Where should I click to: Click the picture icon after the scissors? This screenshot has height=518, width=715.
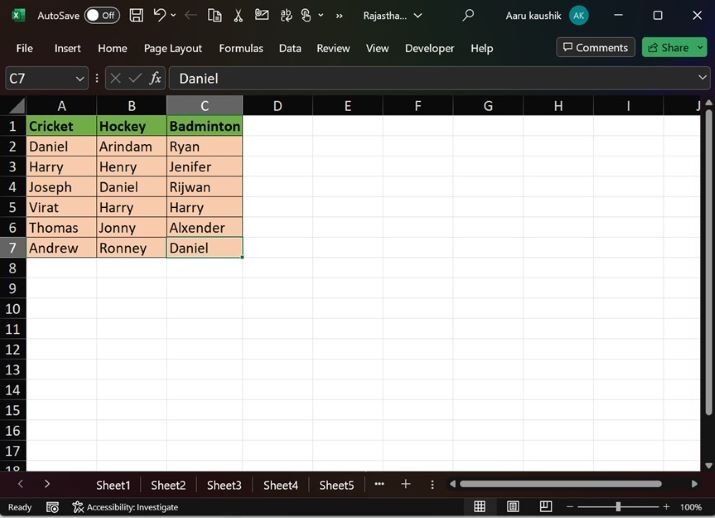261,15
